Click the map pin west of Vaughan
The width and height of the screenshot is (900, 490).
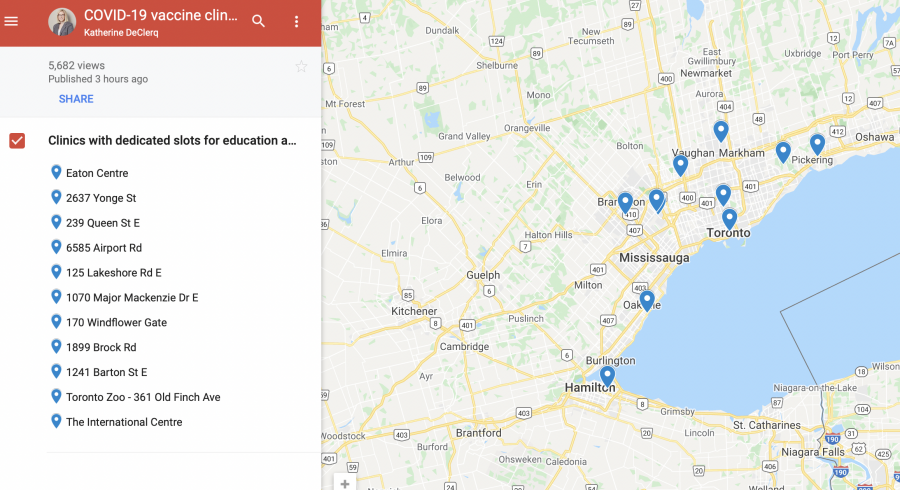[x=680, y=164]
